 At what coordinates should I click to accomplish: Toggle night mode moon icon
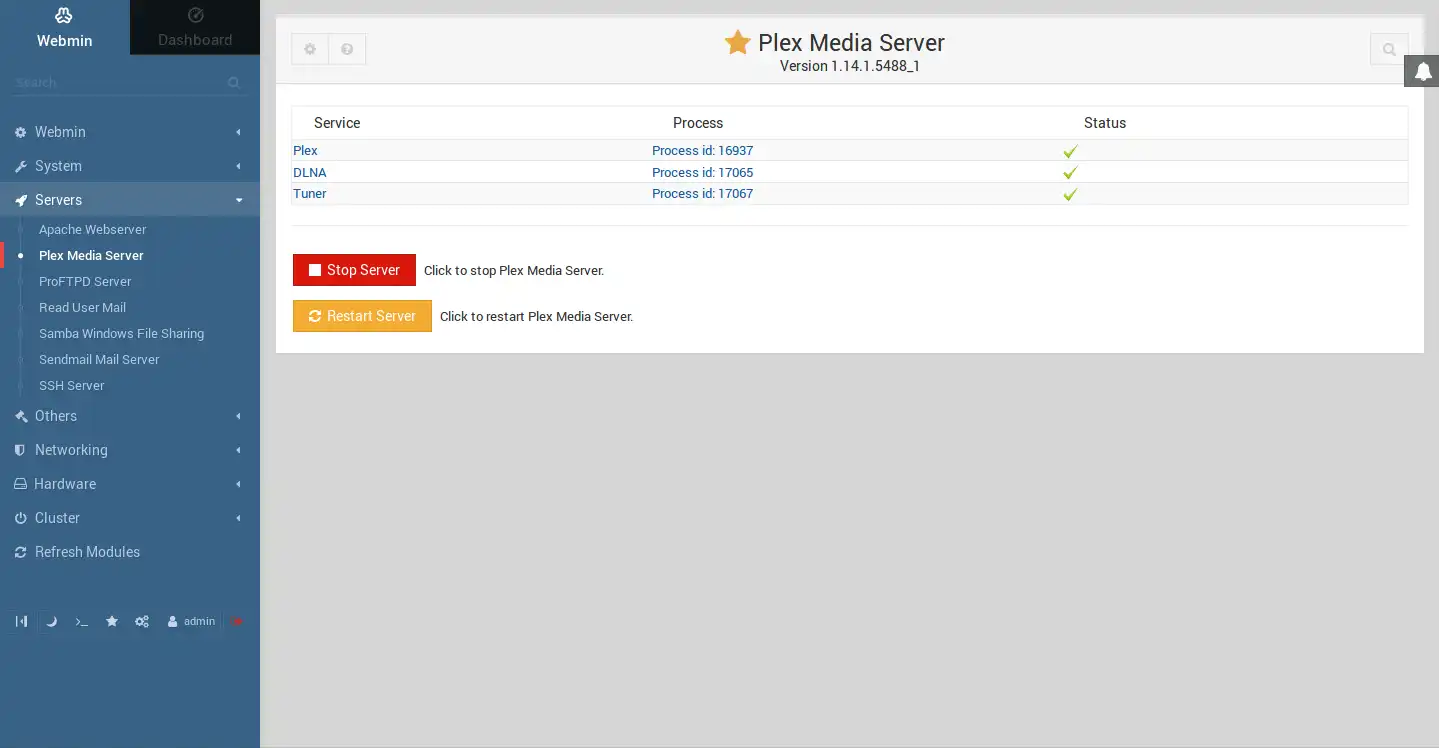tap(51, 622)
